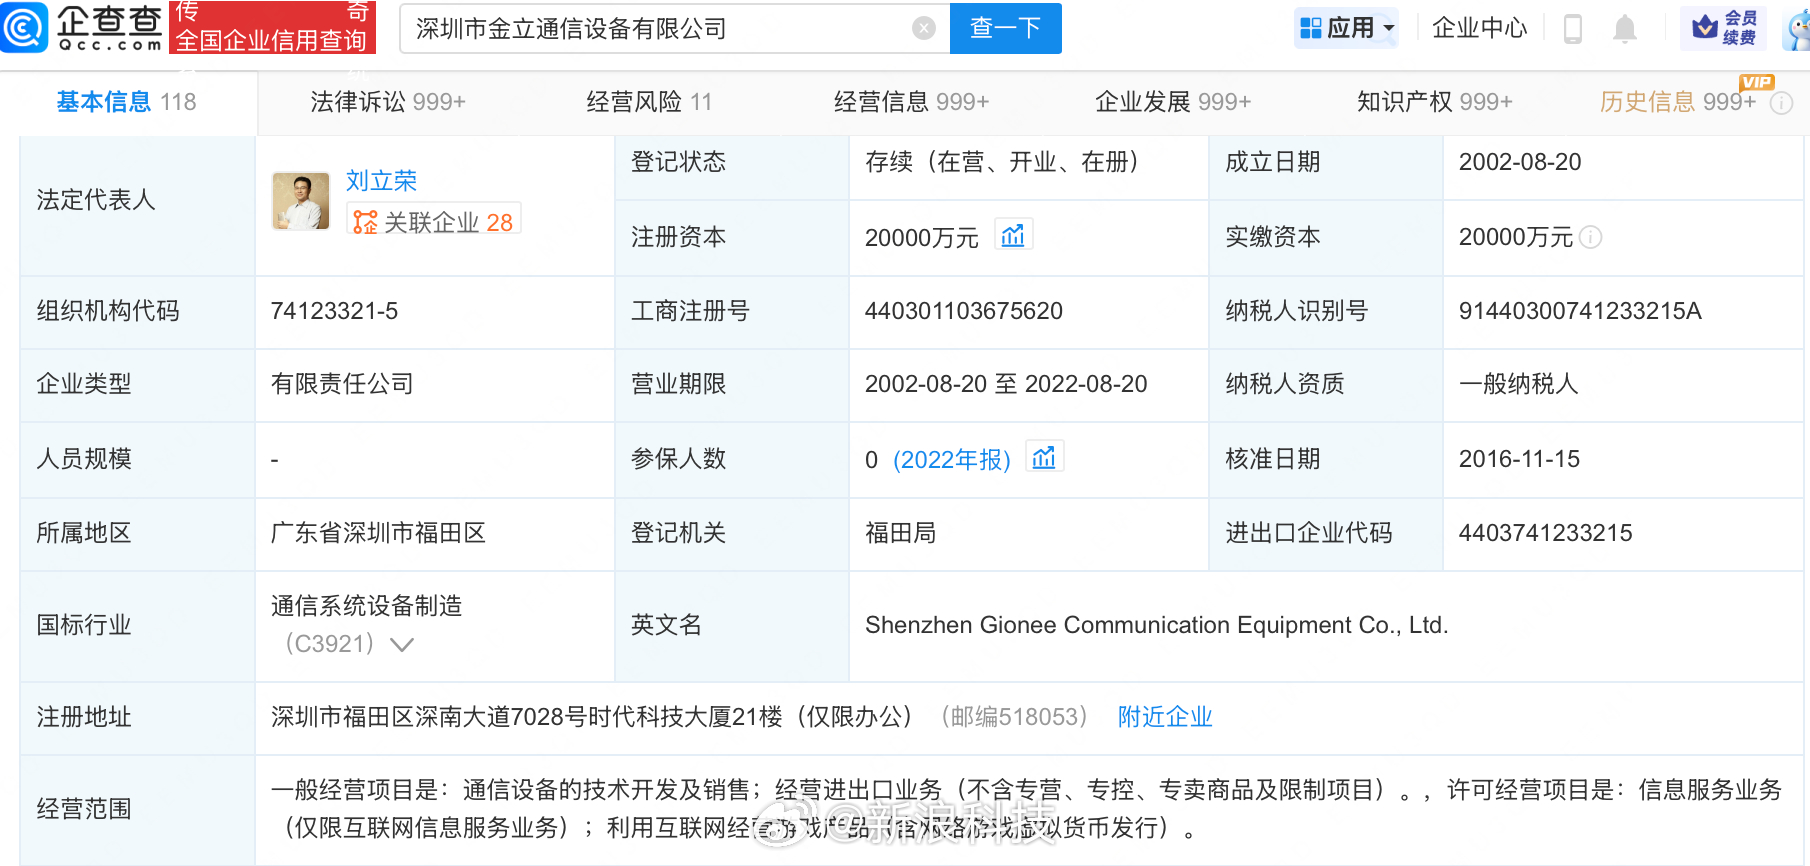Open 附近企业 nearby companies link
This screenshot has width=1810, height=866.
pyautogui.click(x=1165, y=717)
